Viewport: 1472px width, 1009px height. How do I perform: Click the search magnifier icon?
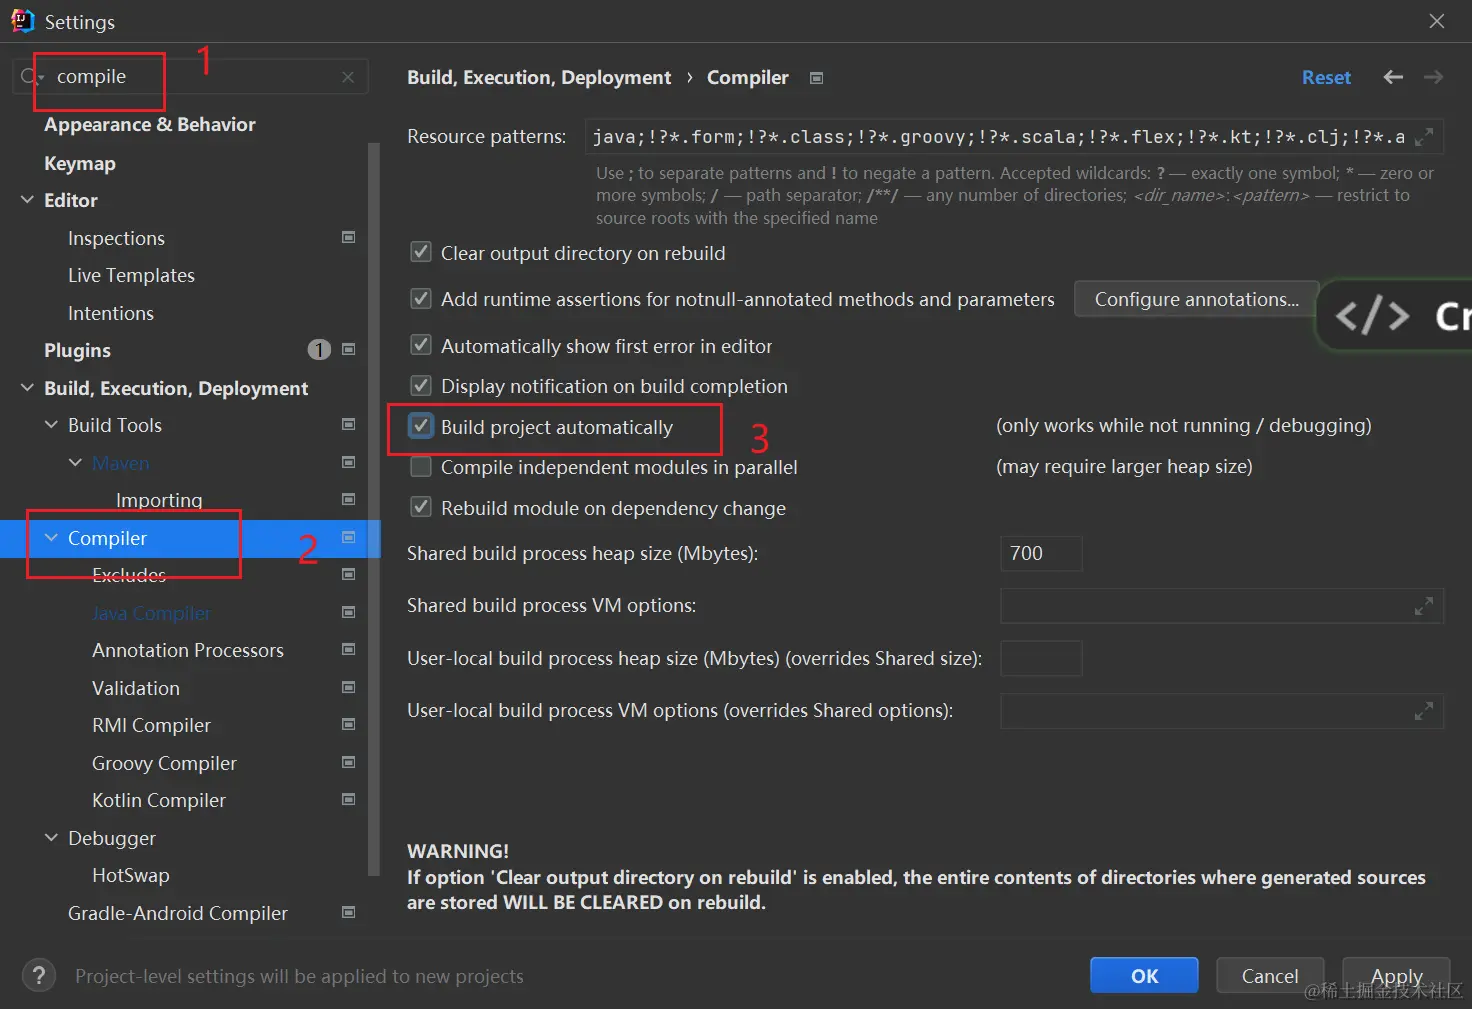(28, 77)
